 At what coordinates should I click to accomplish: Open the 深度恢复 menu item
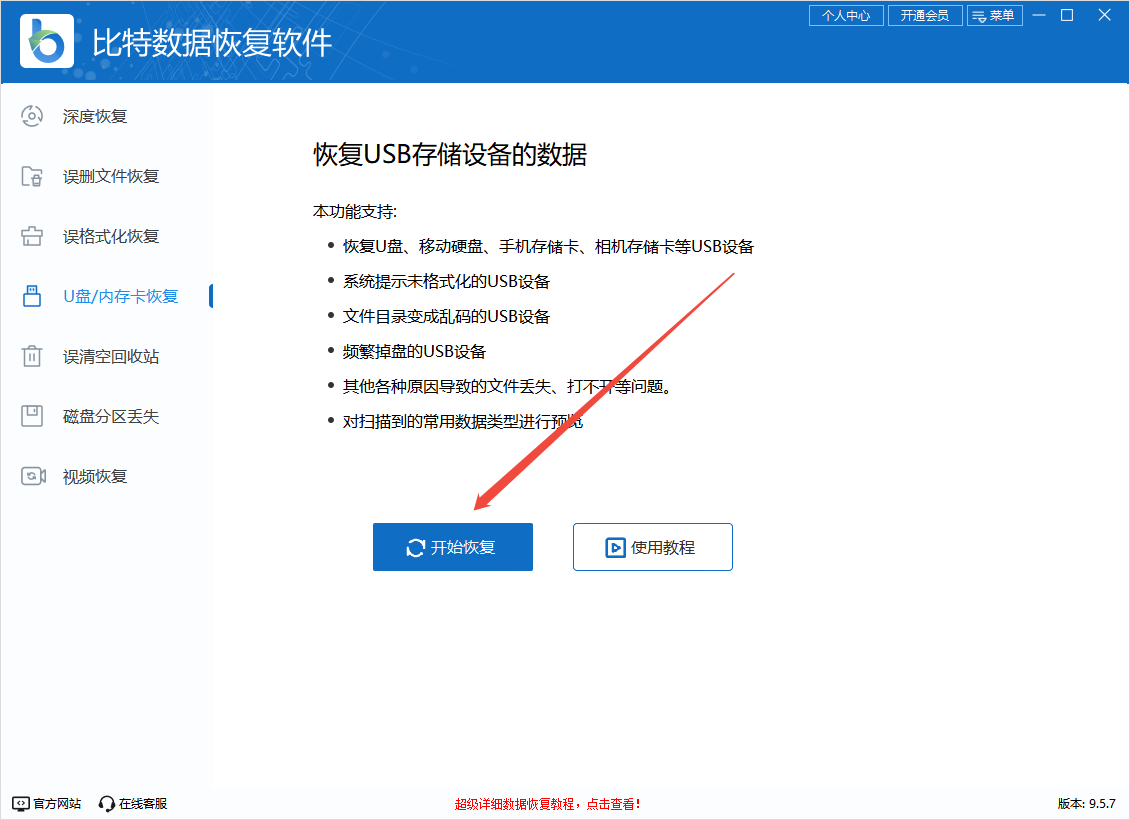coord(94,116)
